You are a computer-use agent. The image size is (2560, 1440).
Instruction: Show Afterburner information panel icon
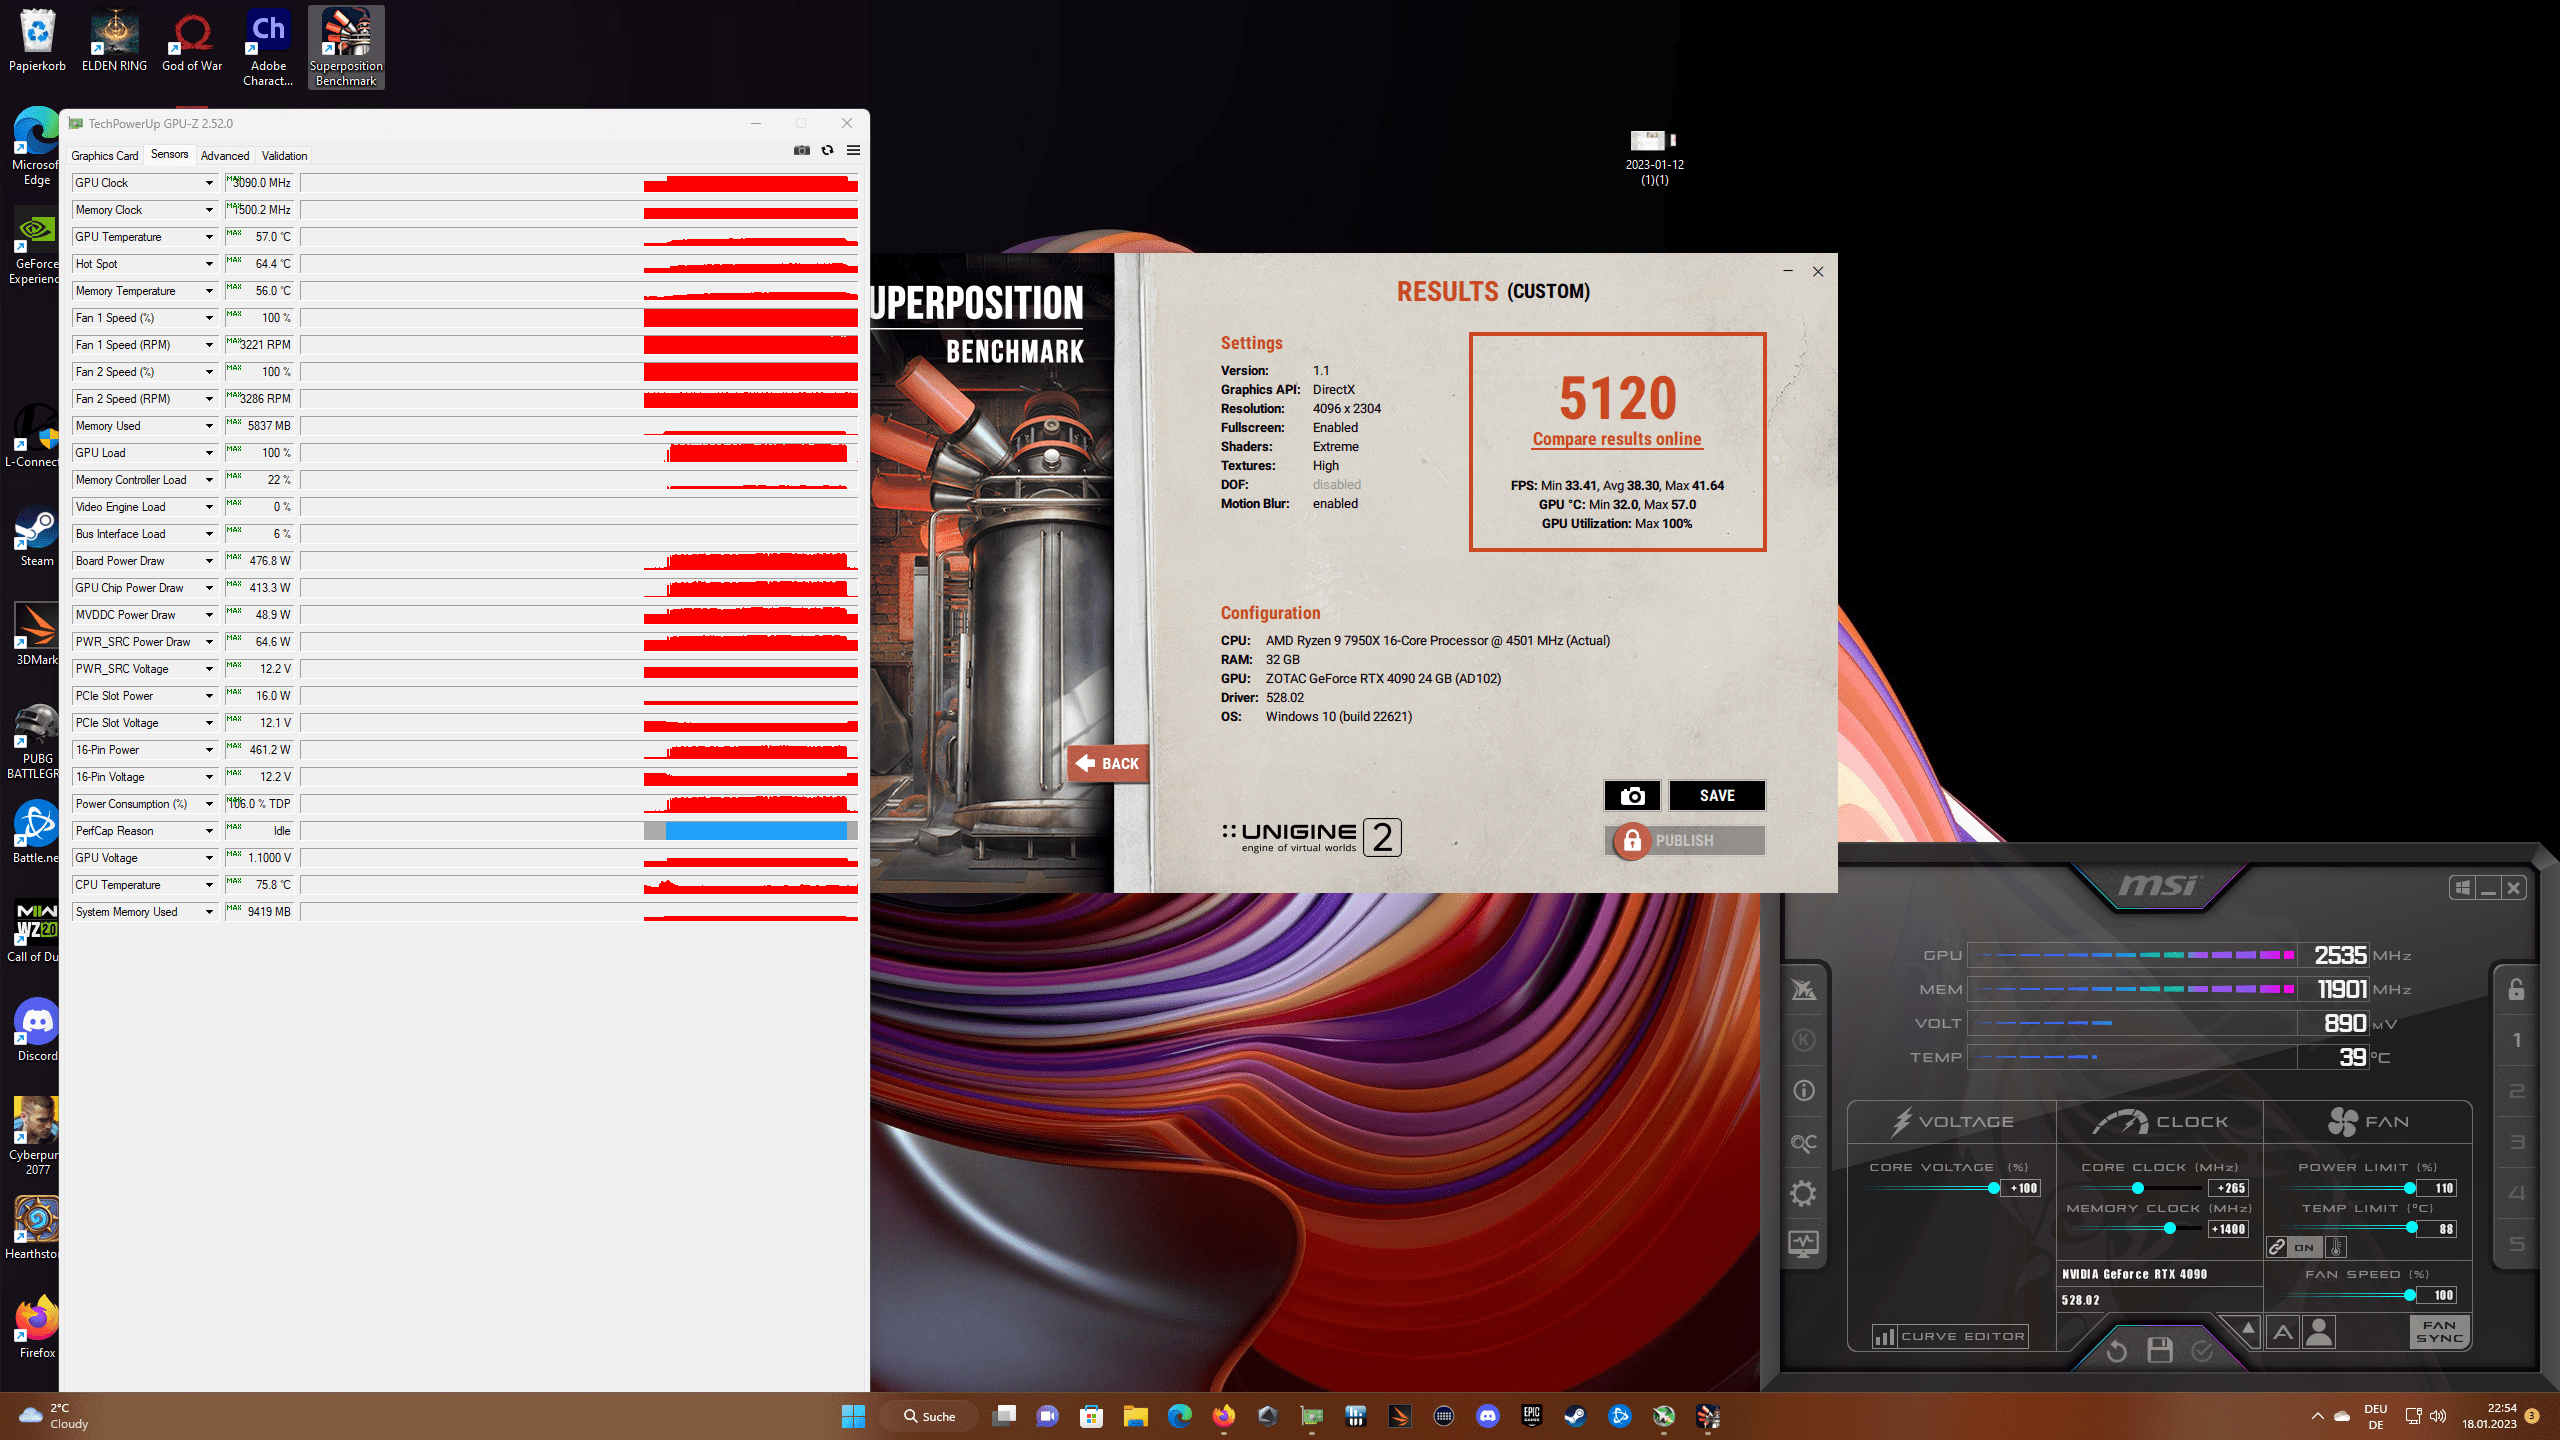(1803, 1091)
